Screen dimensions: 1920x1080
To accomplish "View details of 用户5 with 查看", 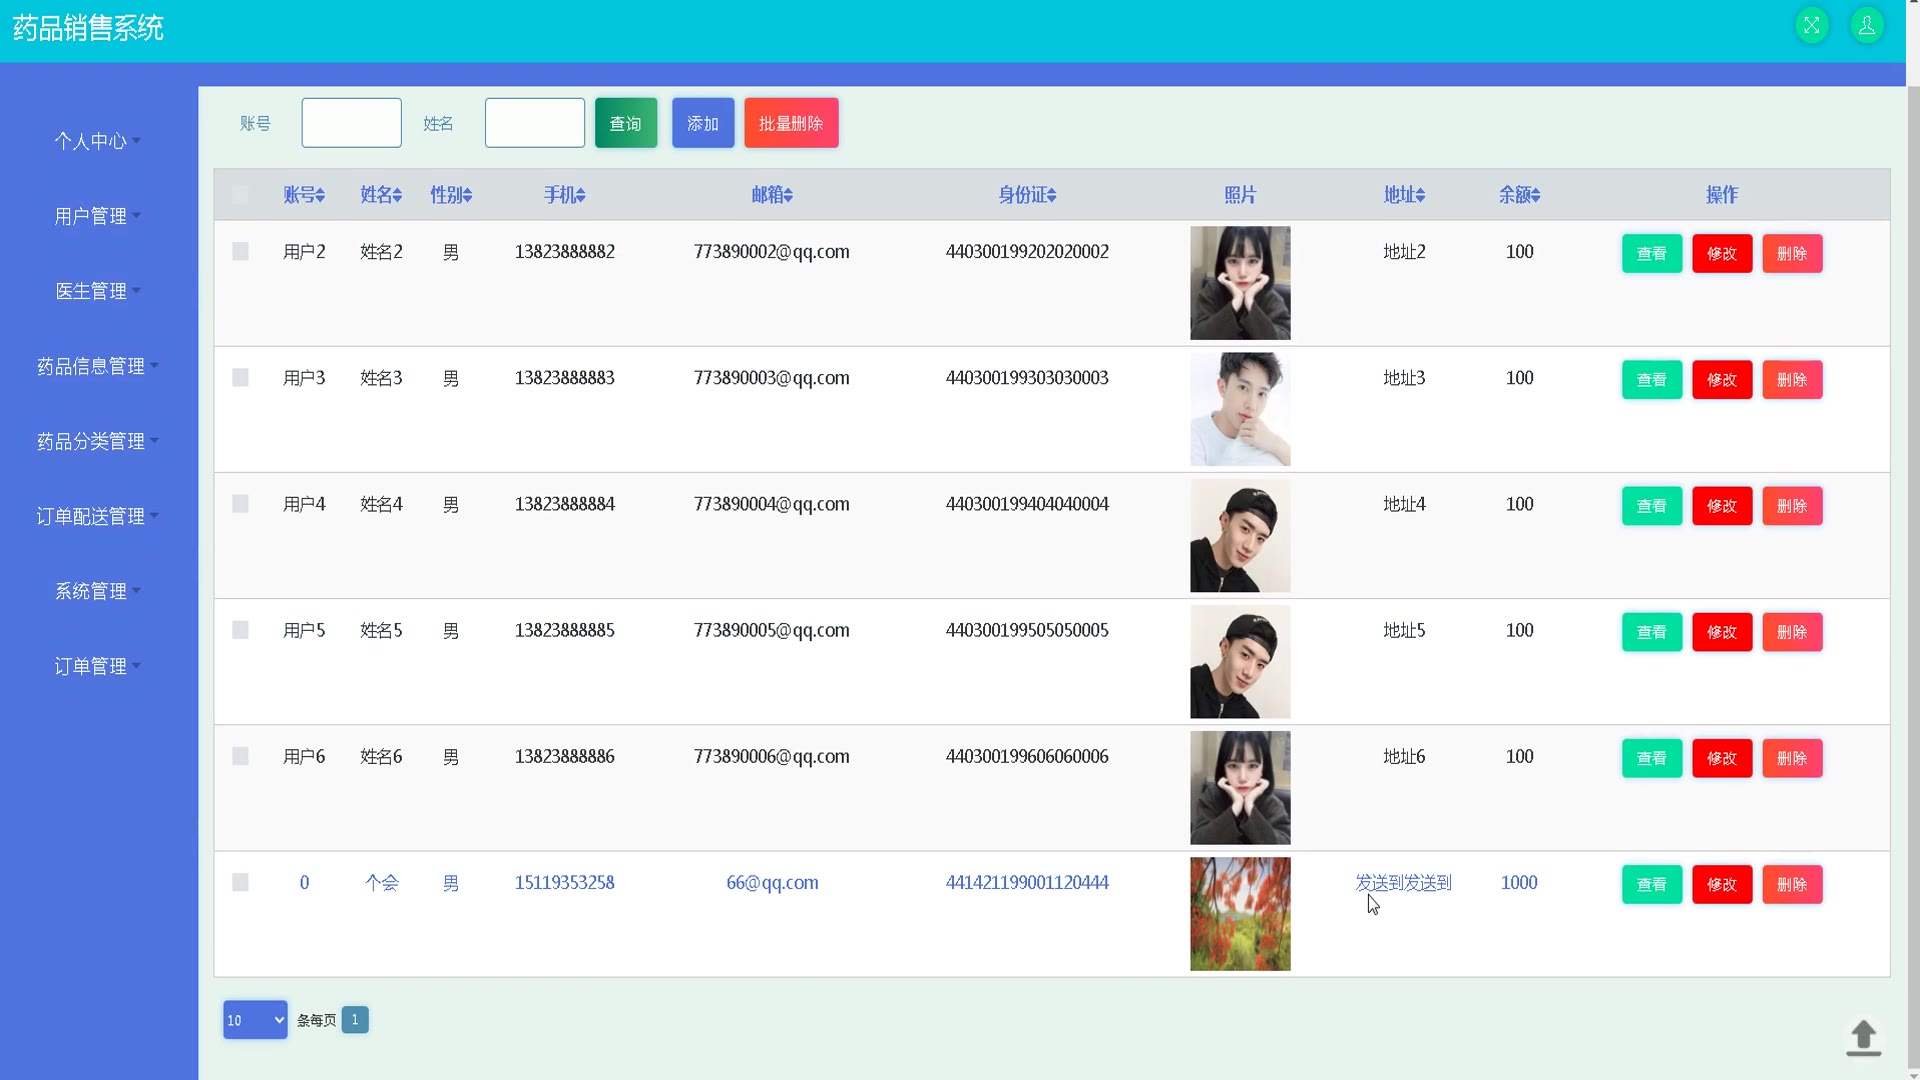I will 1652,632.
